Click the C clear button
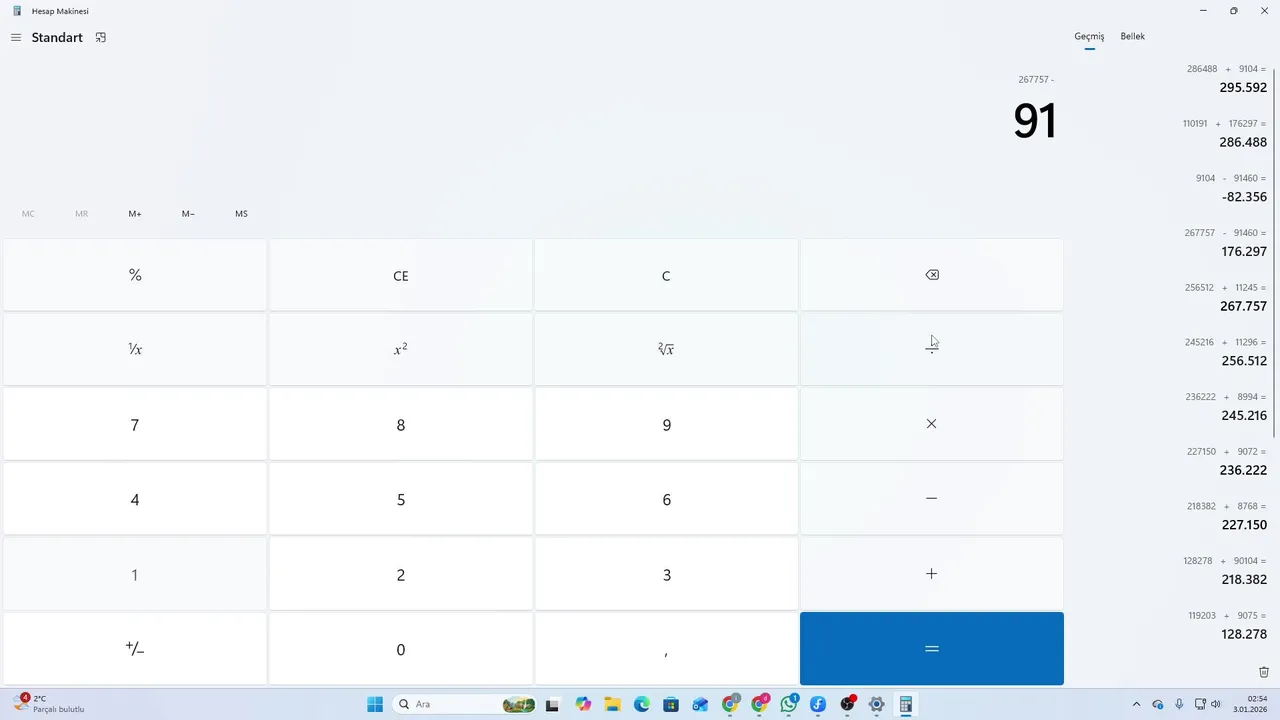1280x720 pixels. [666, 275]
